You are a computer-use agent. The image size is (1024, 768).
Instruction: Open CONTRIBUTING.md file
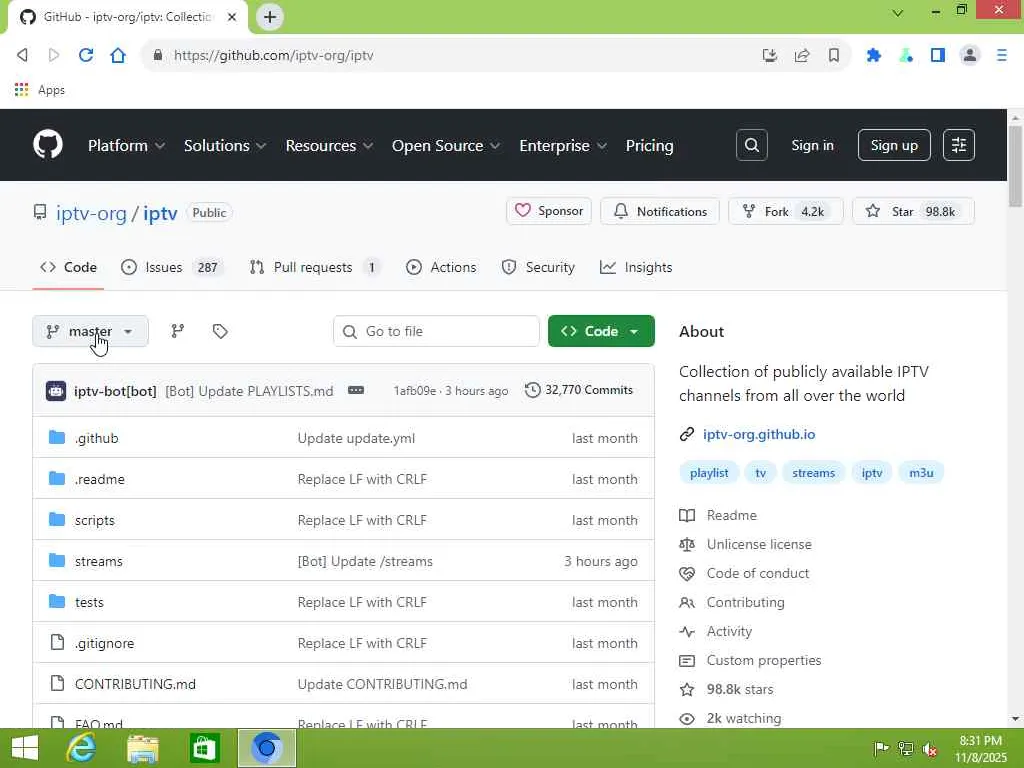(x=135, y=684)
